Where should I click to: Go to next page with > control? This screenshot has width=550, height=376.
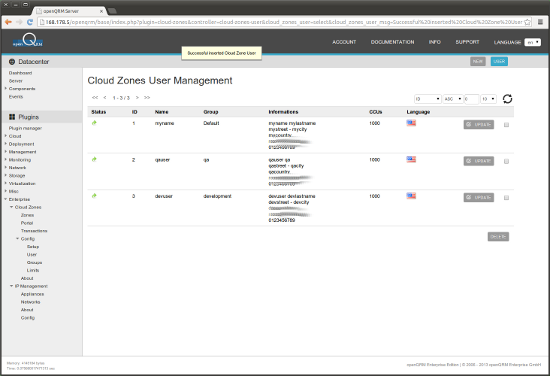tap(137, 98)
